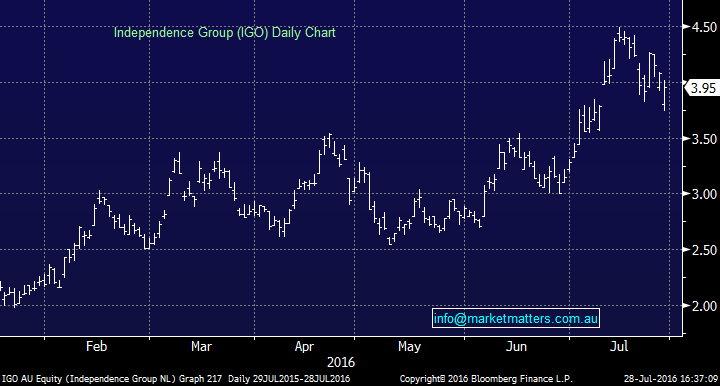The image size is (720, 386).
Task: Click the 3.50 price axis label
Action: pos(704,139)
